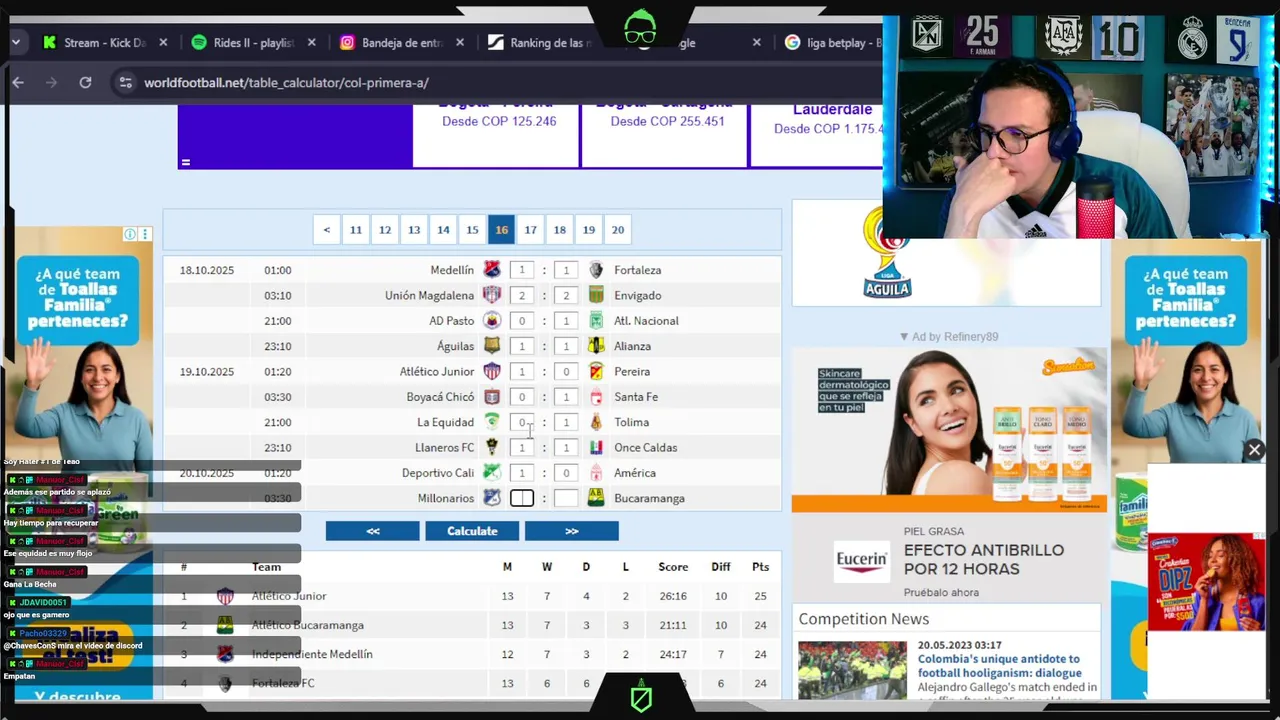The width and height of the screenshot is (1280, 720).
Task: Click the Once Caldas club crest
Action: 596,447
